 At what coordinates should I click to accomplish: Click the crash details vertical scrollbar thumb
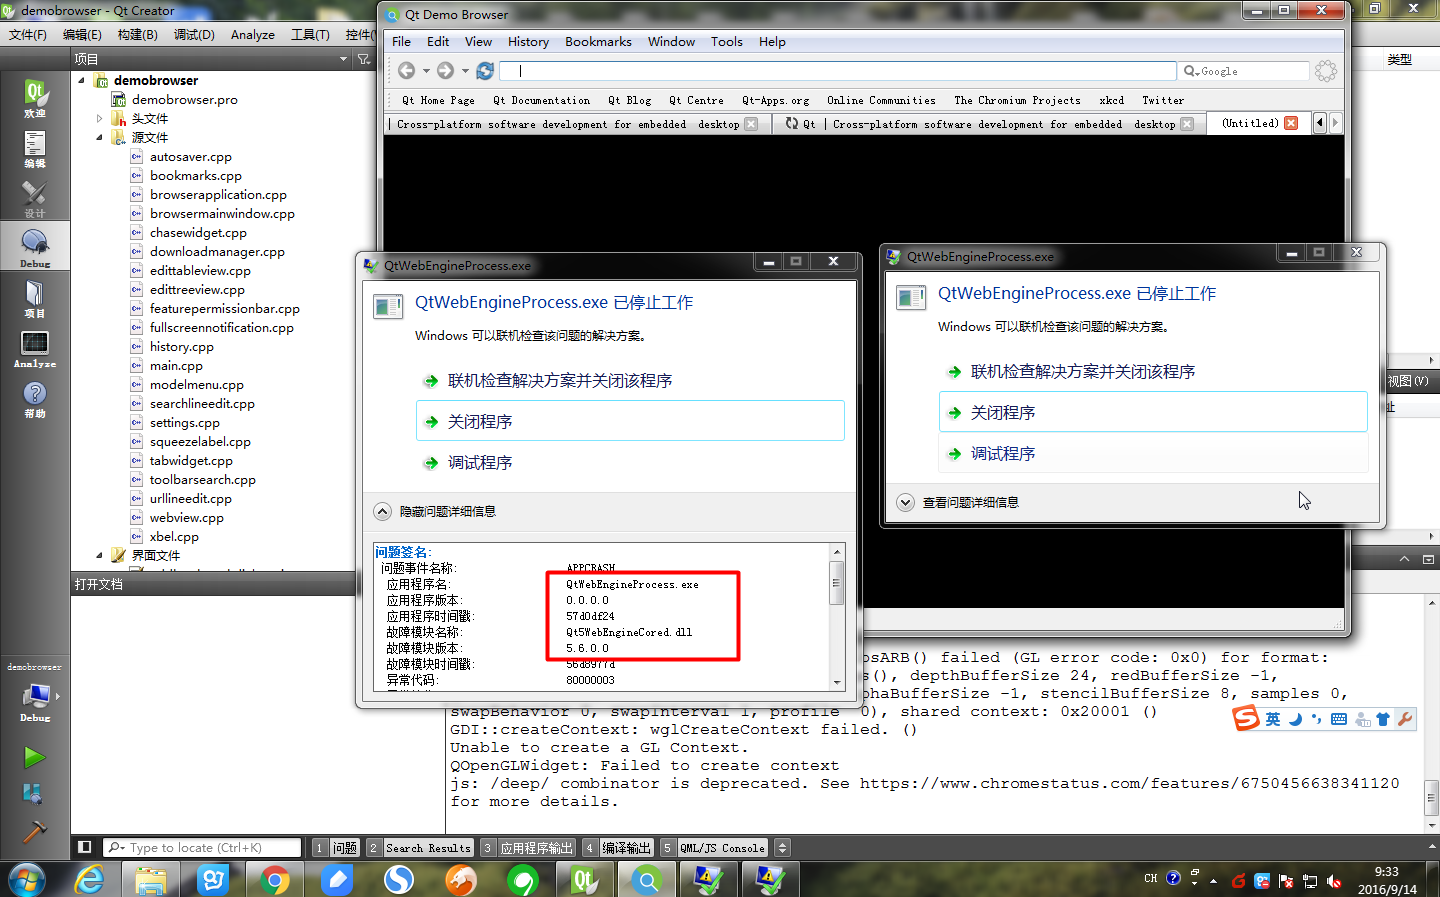coord(836,582)
